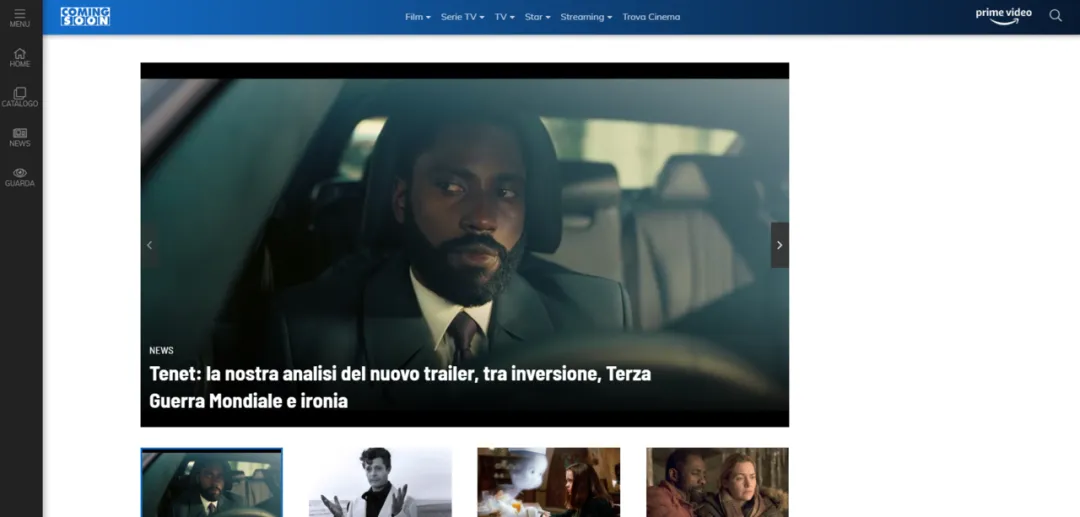Expand the Serie TV dropdown menu

point(462,17)
